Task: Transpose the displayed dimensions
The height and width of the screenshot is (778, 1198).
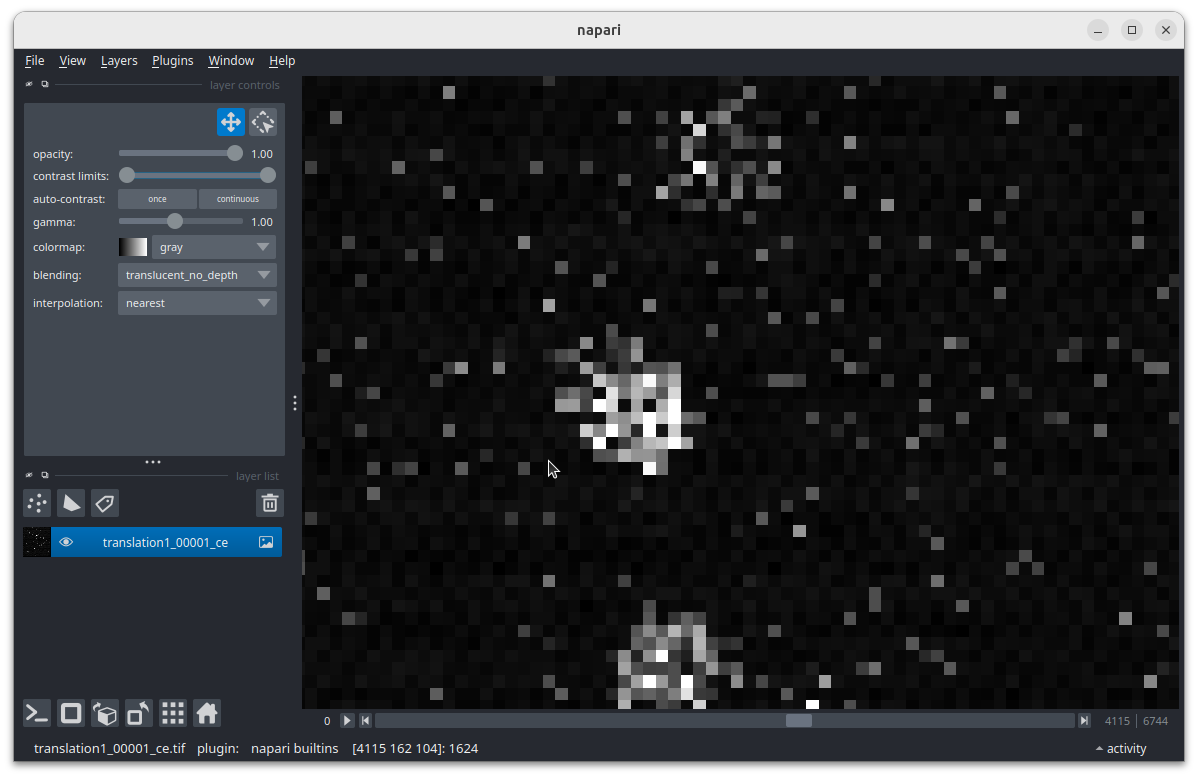Action: (x=138, y=713)
